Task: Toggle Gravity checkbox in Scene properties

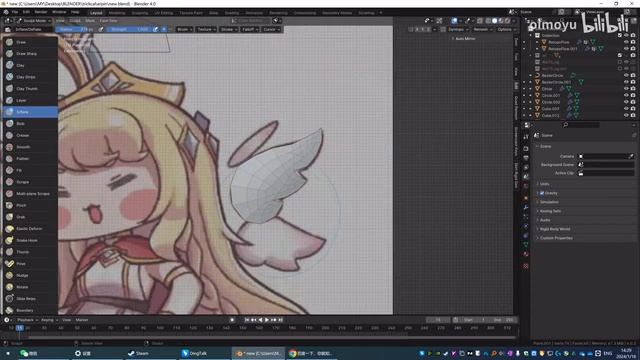Action: pos(542,193)
